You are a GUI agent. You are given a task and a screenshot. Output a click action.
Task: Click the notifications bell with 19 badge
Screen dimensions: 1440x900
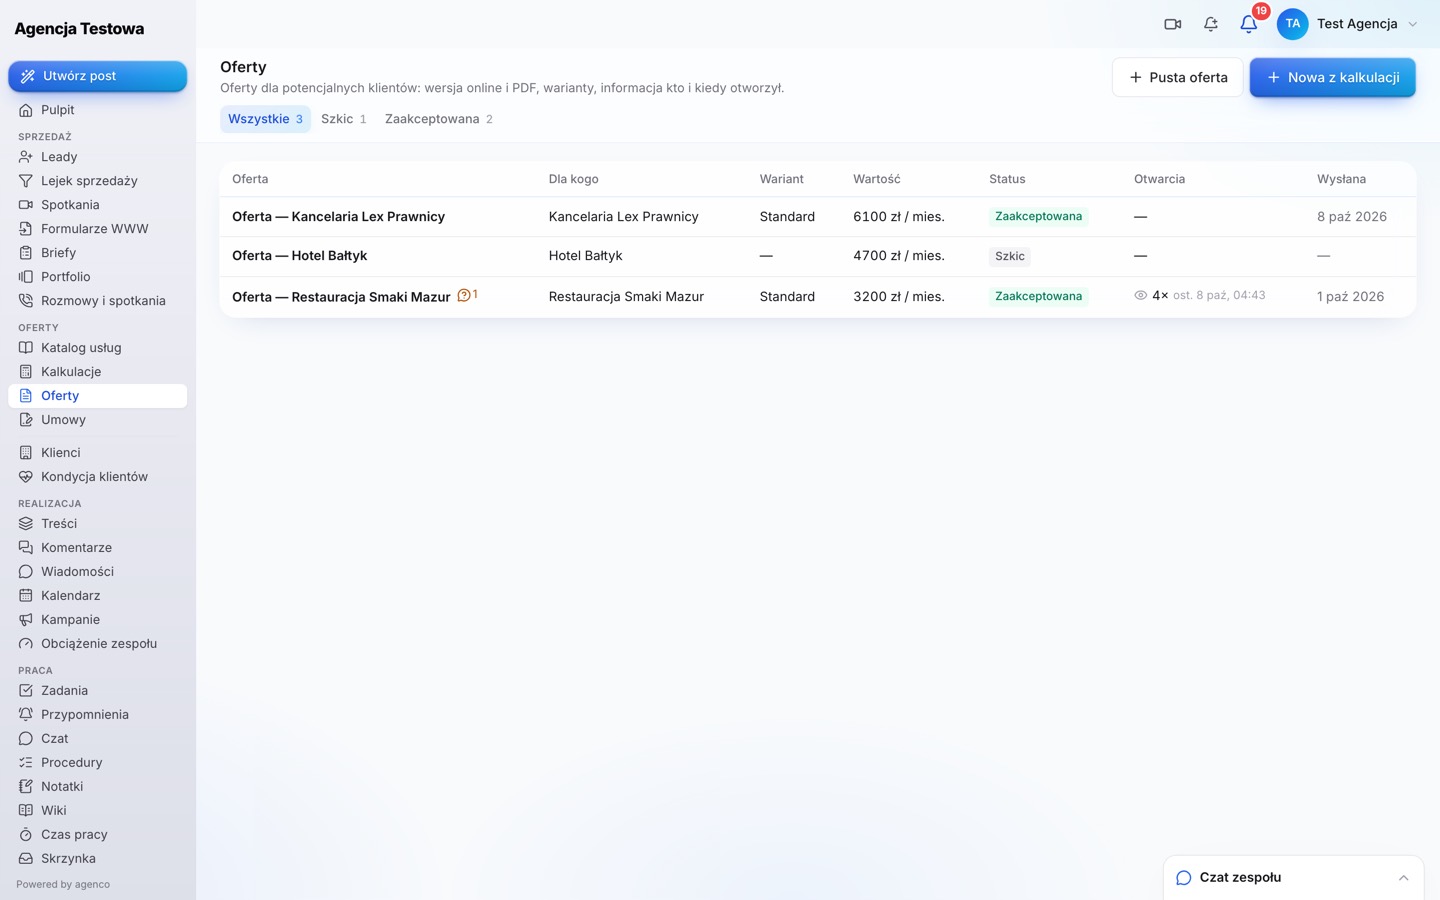pyautogui.click(x=1249, y=24)
